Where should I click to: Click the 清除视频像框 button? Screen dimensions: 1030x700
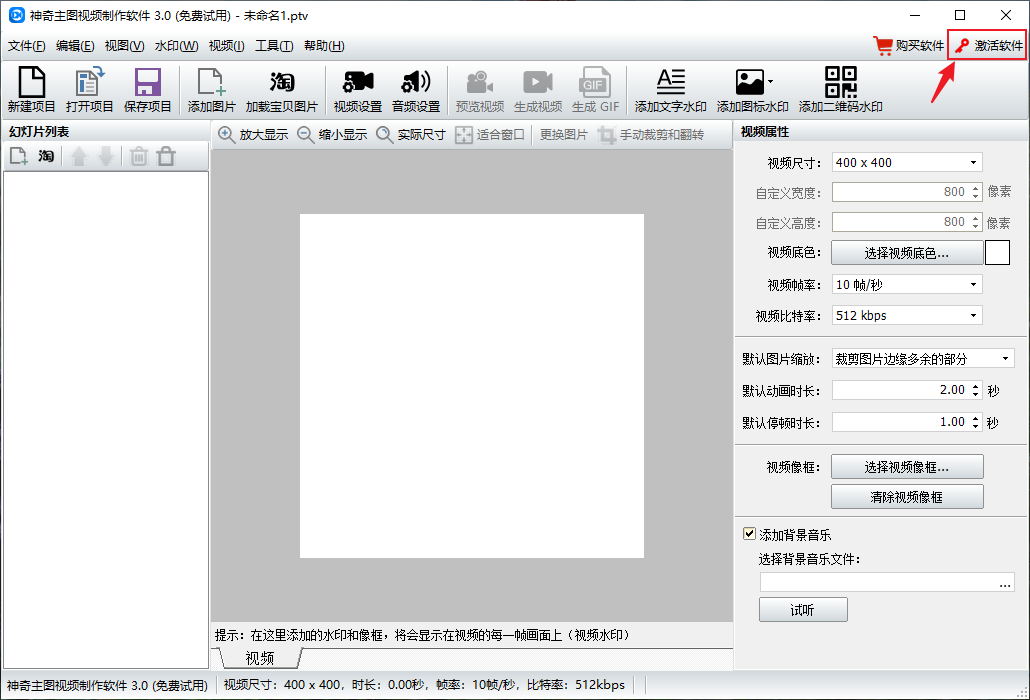[907, 497]
